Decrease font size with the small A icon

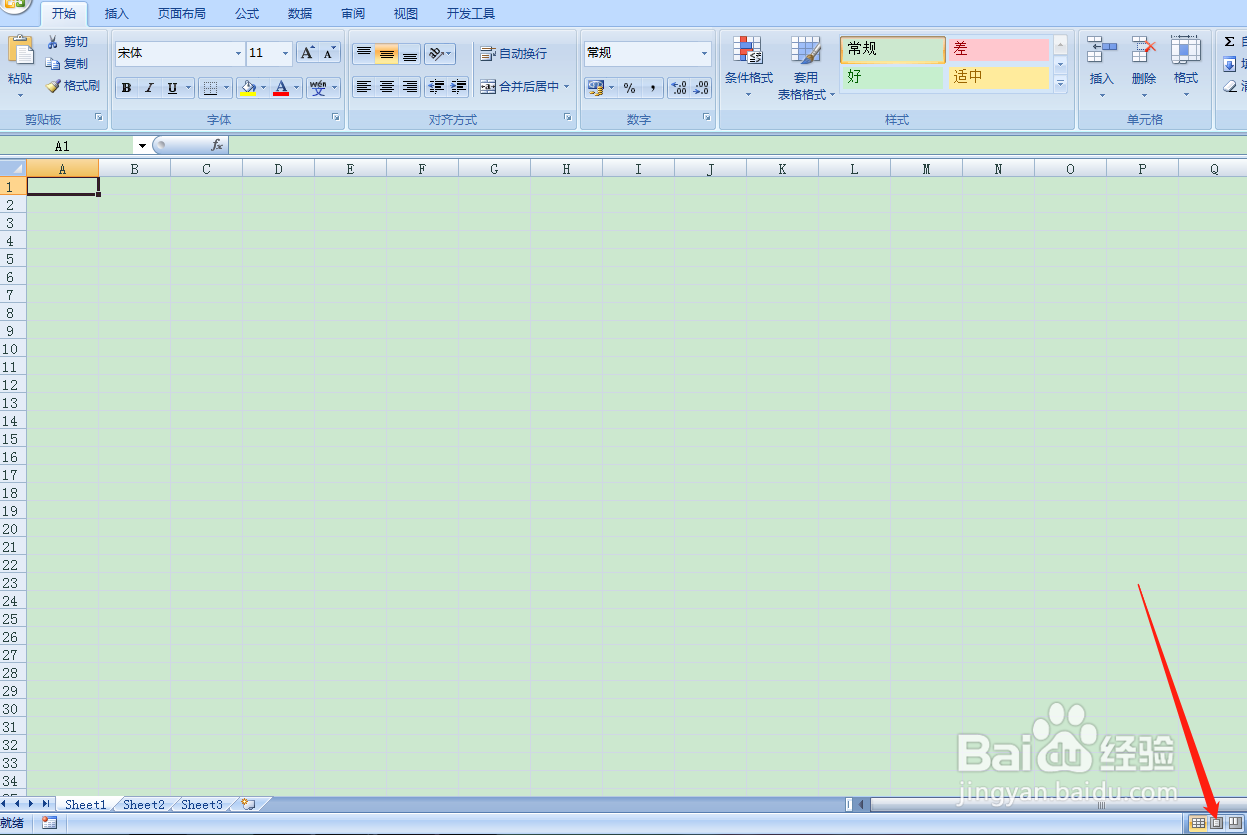(330, 53)
